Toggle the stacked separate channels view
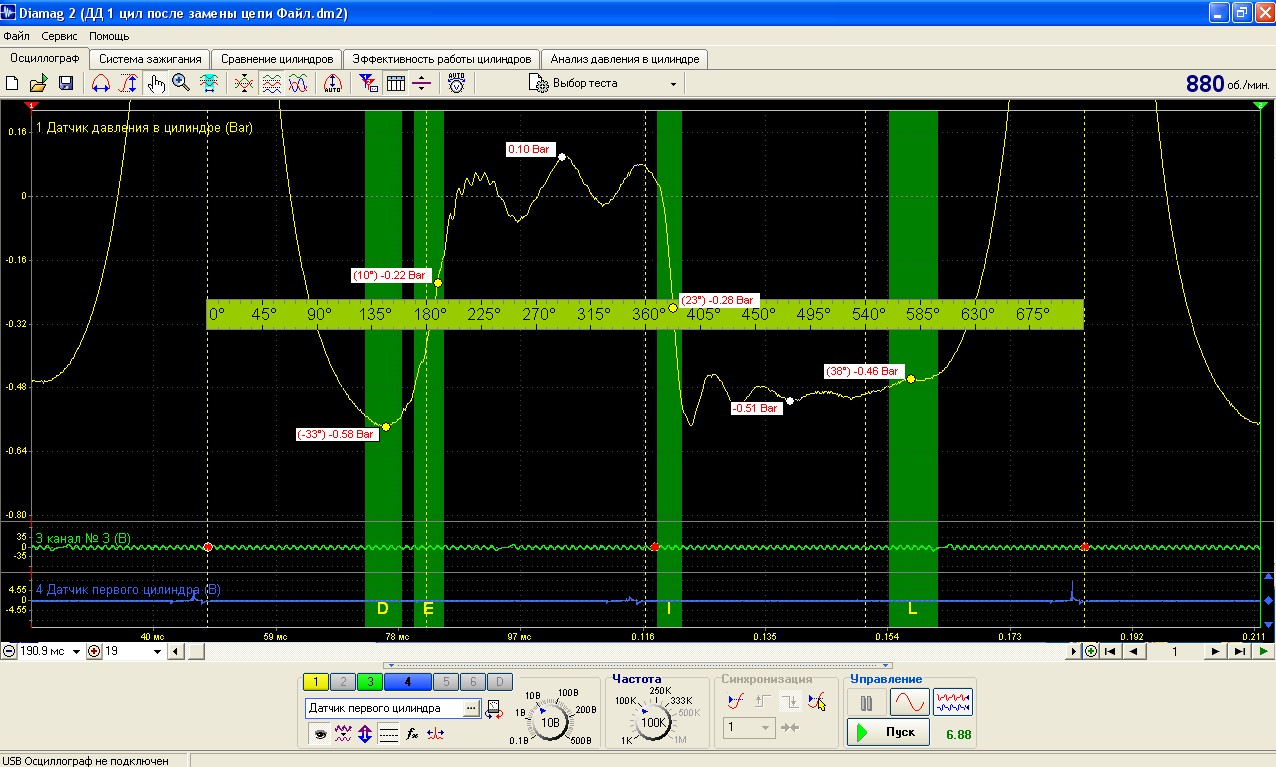Image resolution: width=1276 pixels, height=767 pixels. coord(271,84)
